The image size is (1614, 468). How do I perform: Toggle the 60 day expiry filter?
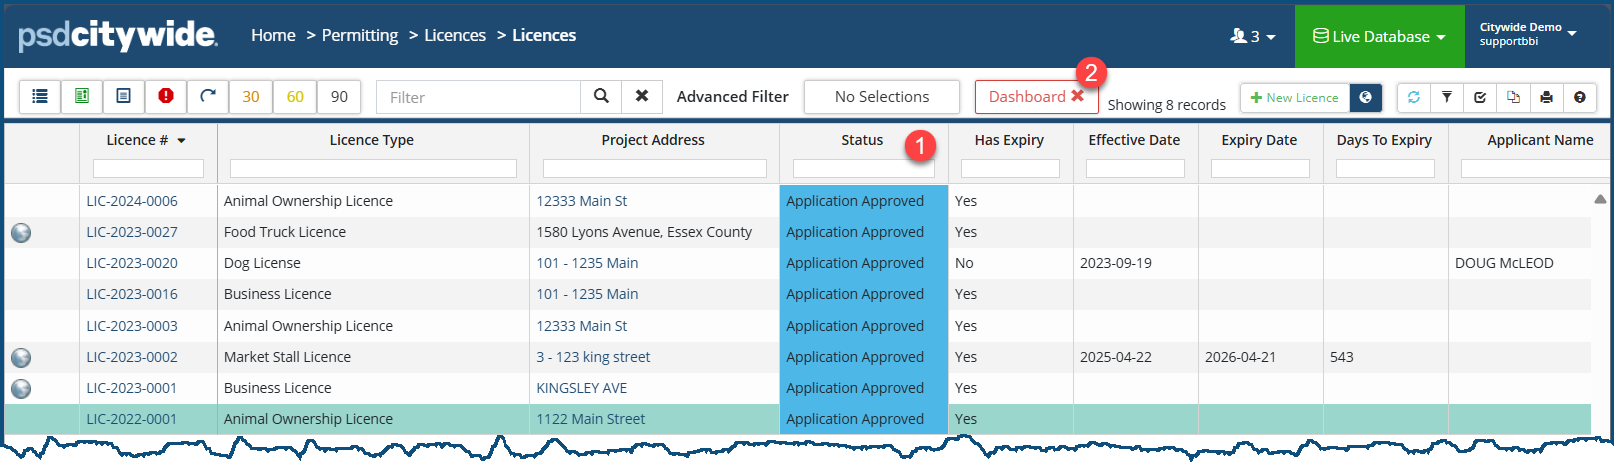coord(295,97)
